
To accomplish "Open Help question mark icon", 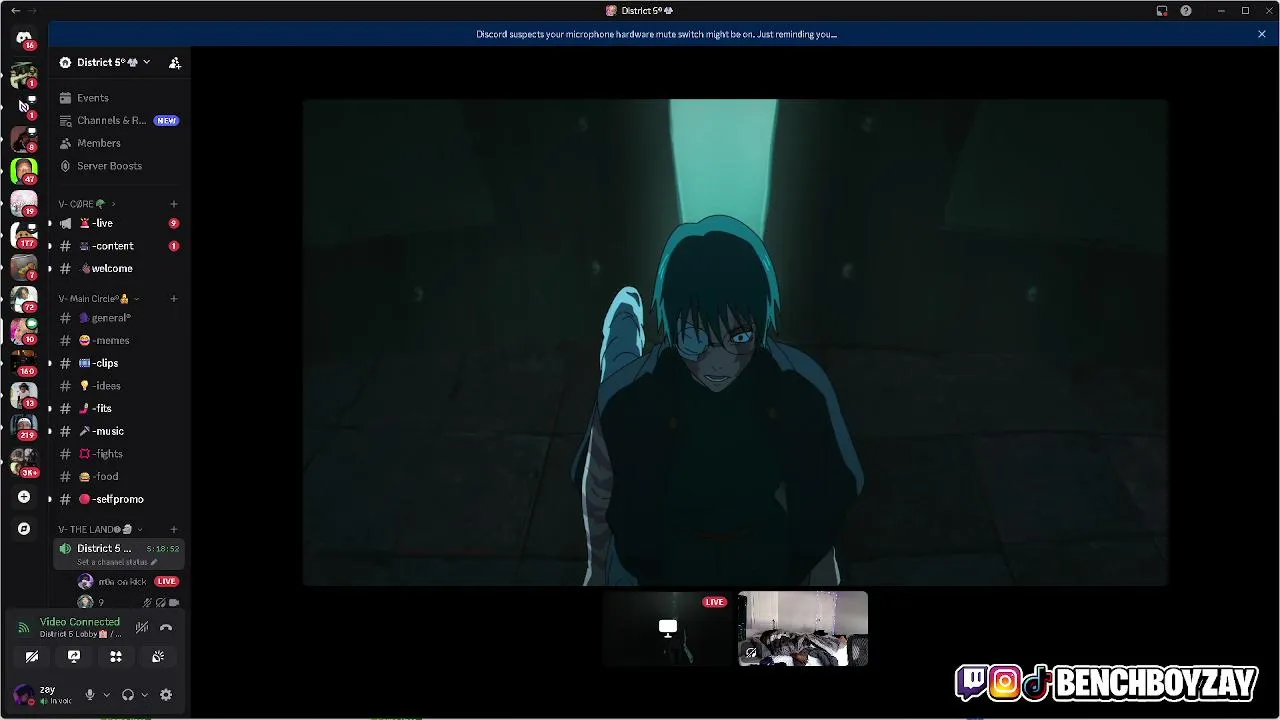I will (x=1186, y=11).
